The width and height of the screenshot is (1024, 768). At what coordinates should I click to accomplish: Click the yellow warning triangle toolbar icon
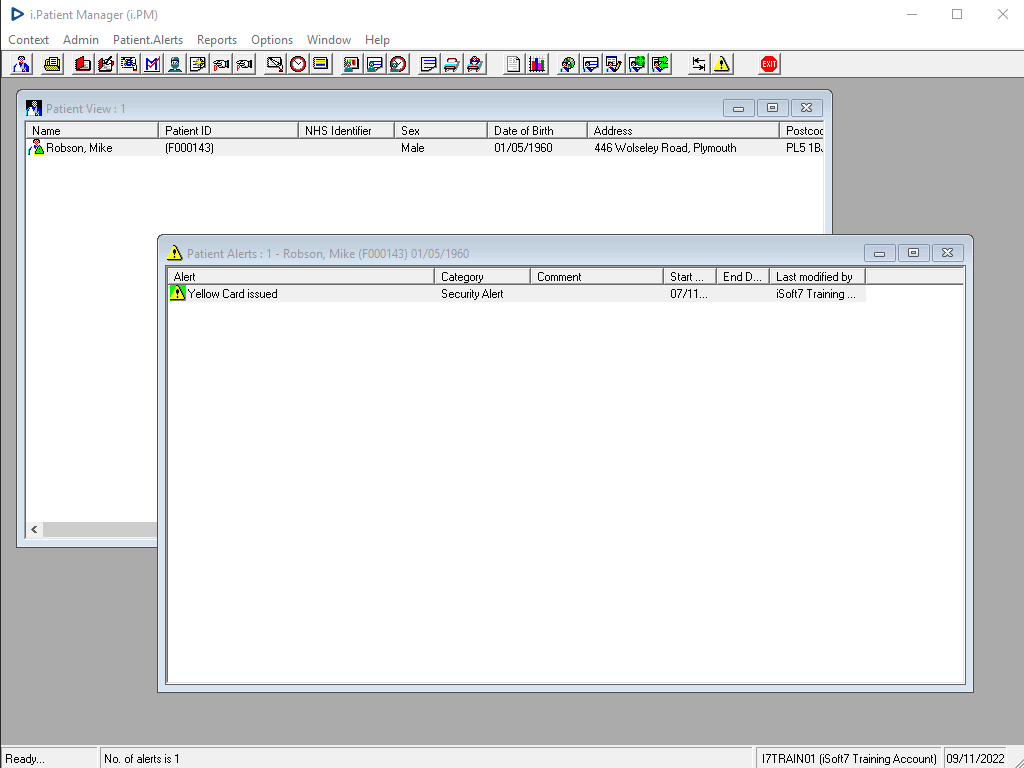coord(722,64)
